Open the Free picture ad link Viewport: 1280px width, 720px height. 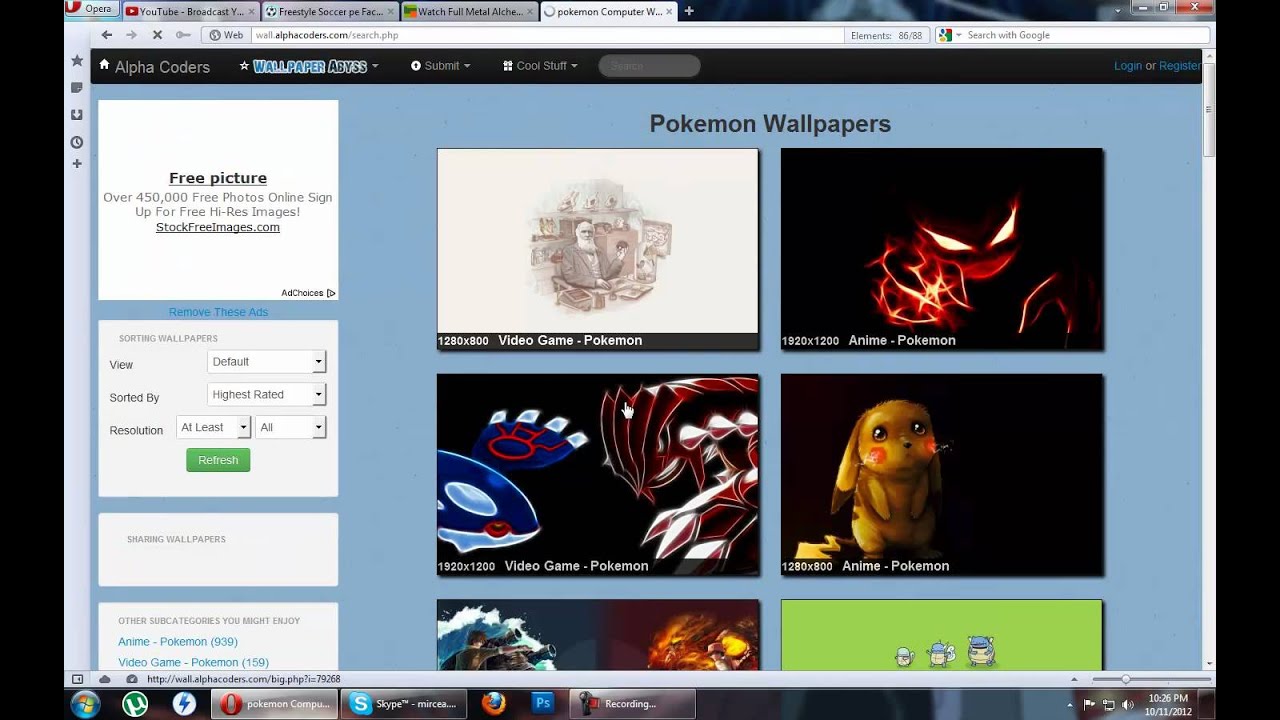218,178
